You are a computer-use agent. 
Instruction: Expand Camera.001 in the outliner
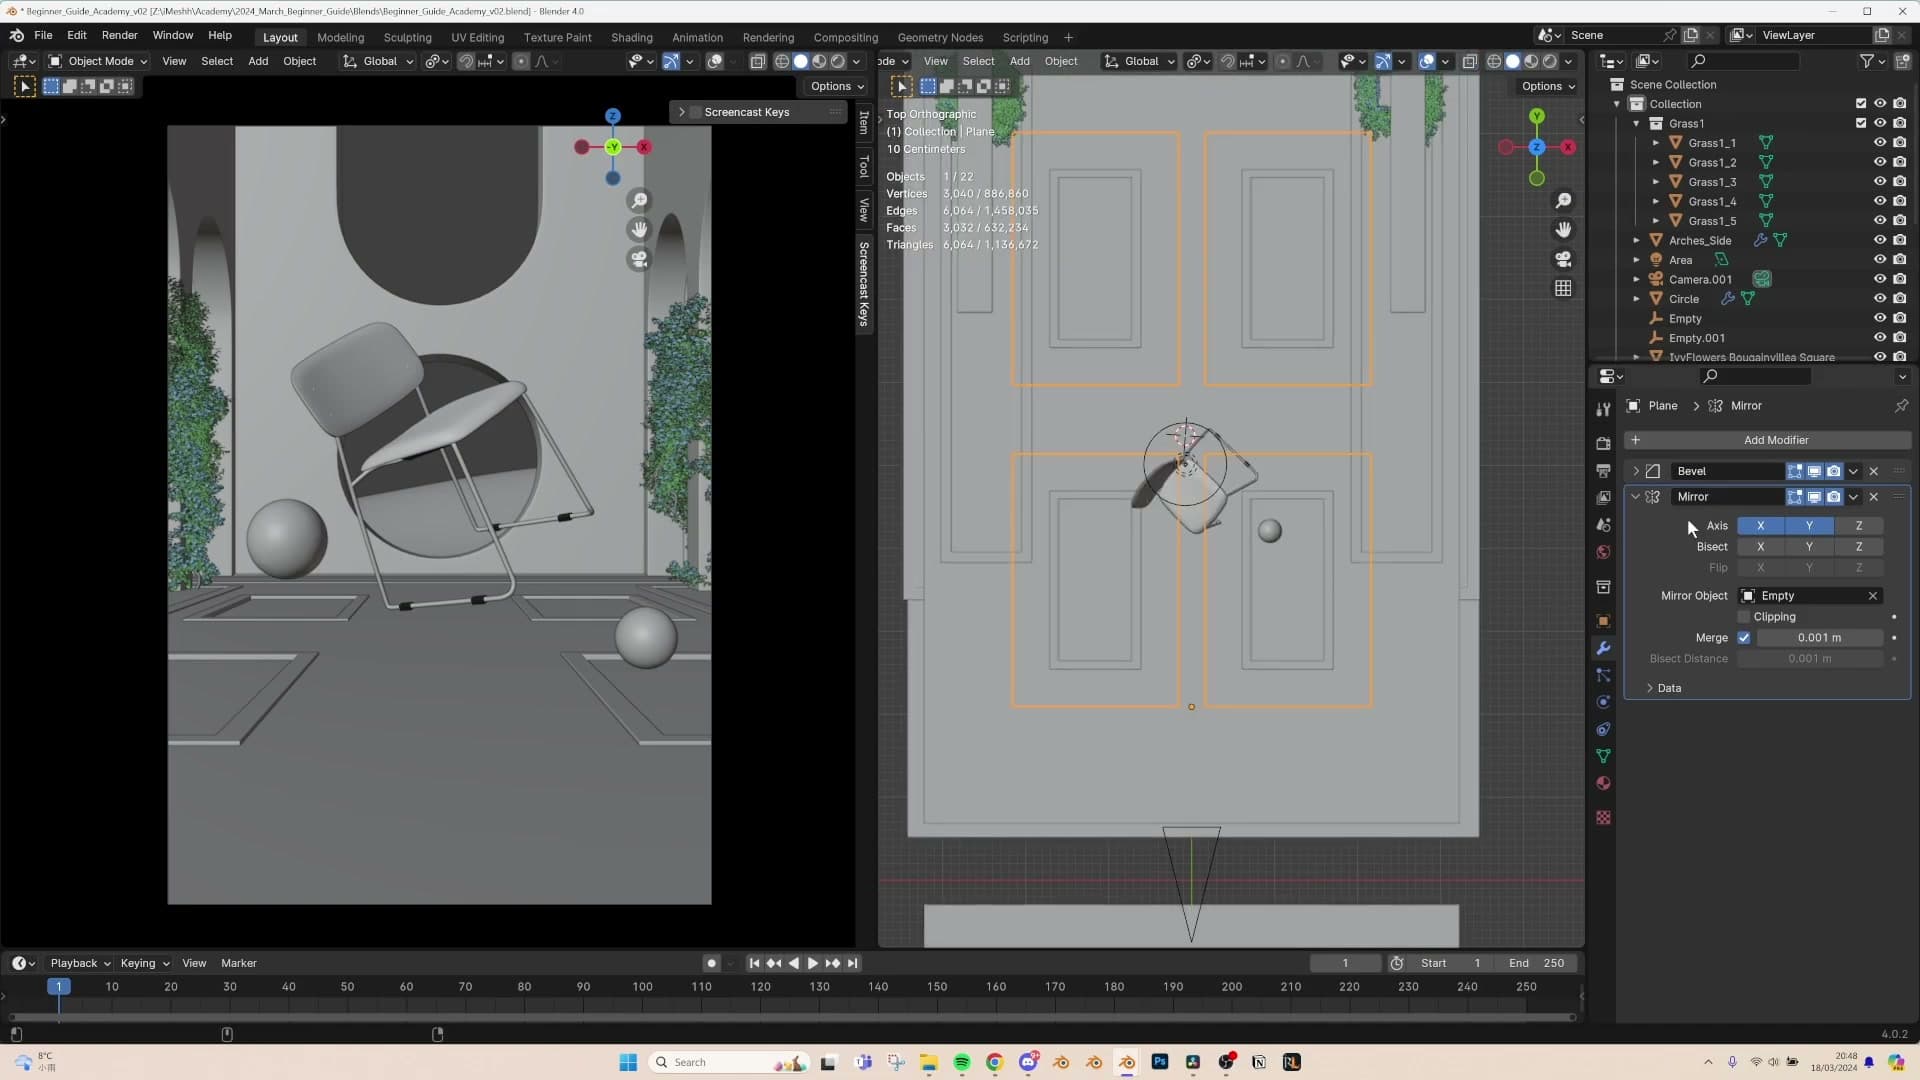tap(1637, 280)
